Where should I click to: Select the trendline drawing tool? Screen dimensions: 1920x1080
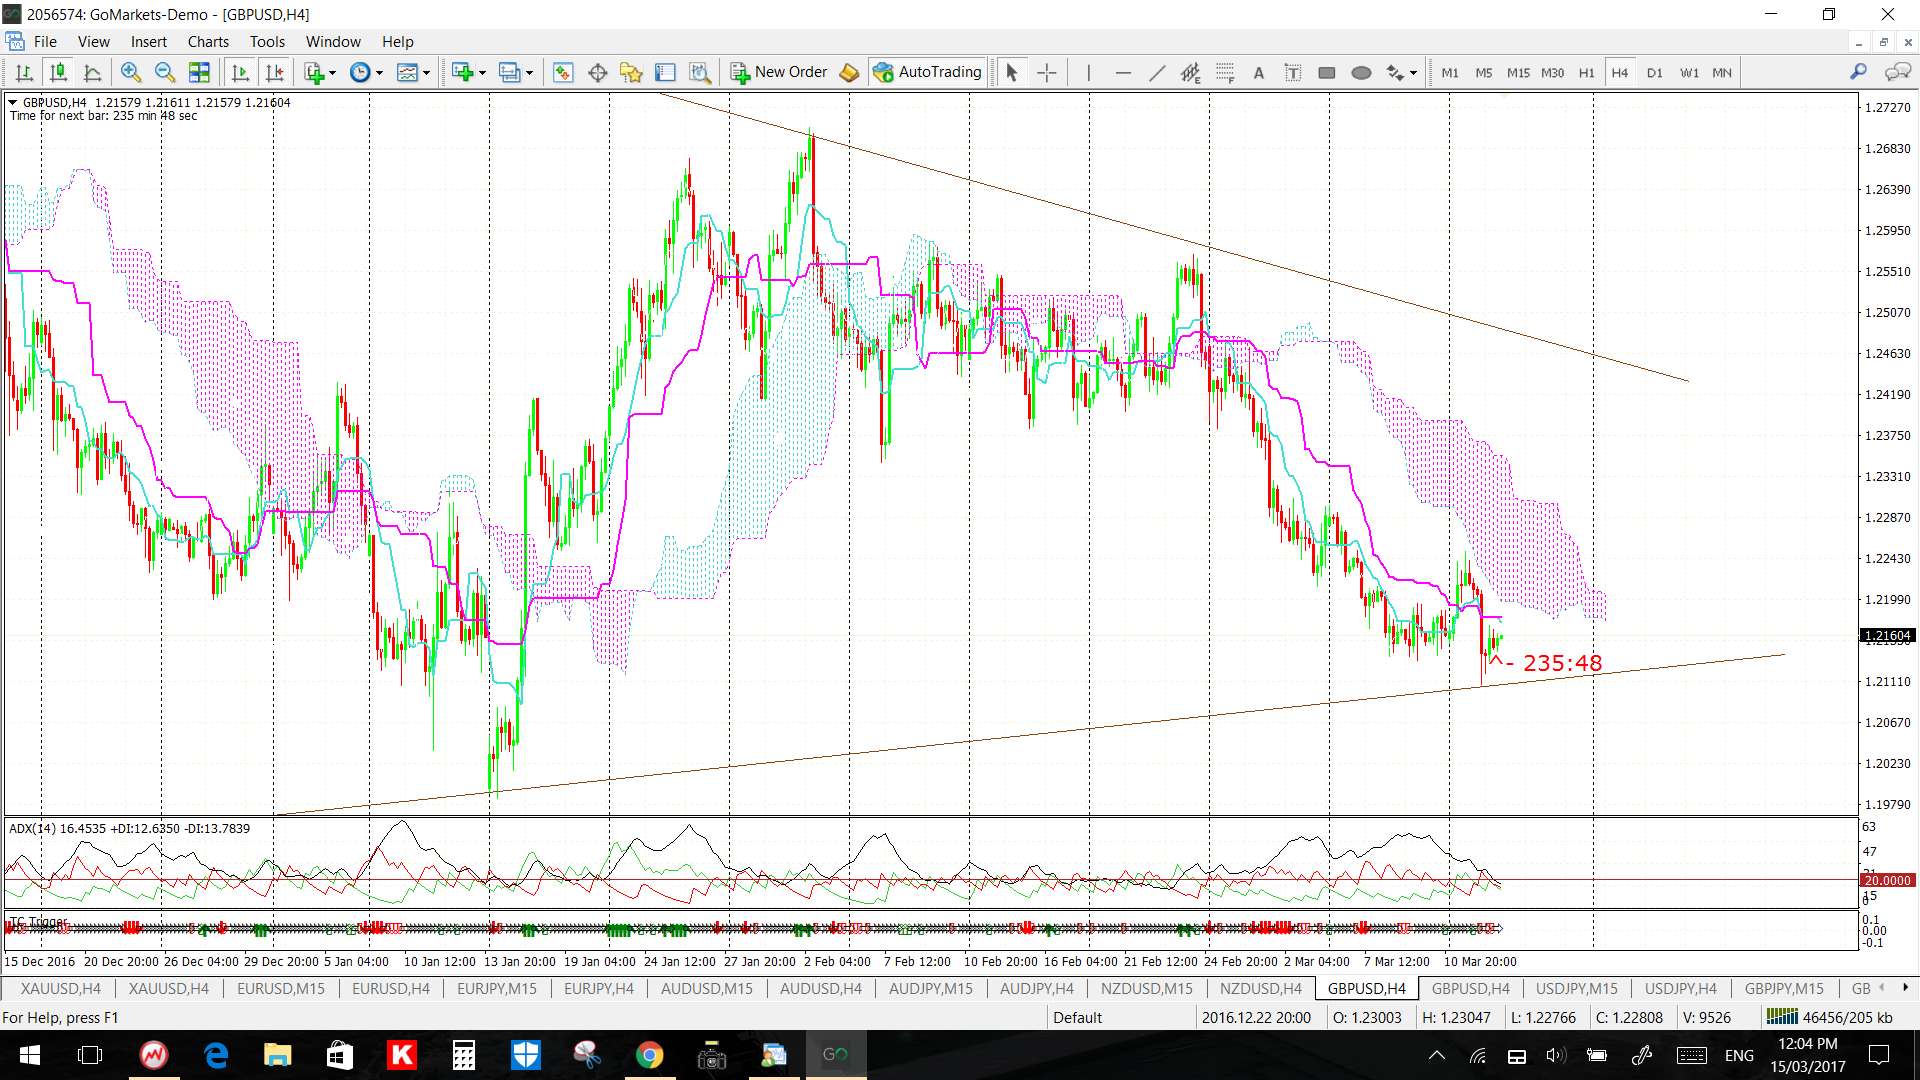click(1157, 72)
